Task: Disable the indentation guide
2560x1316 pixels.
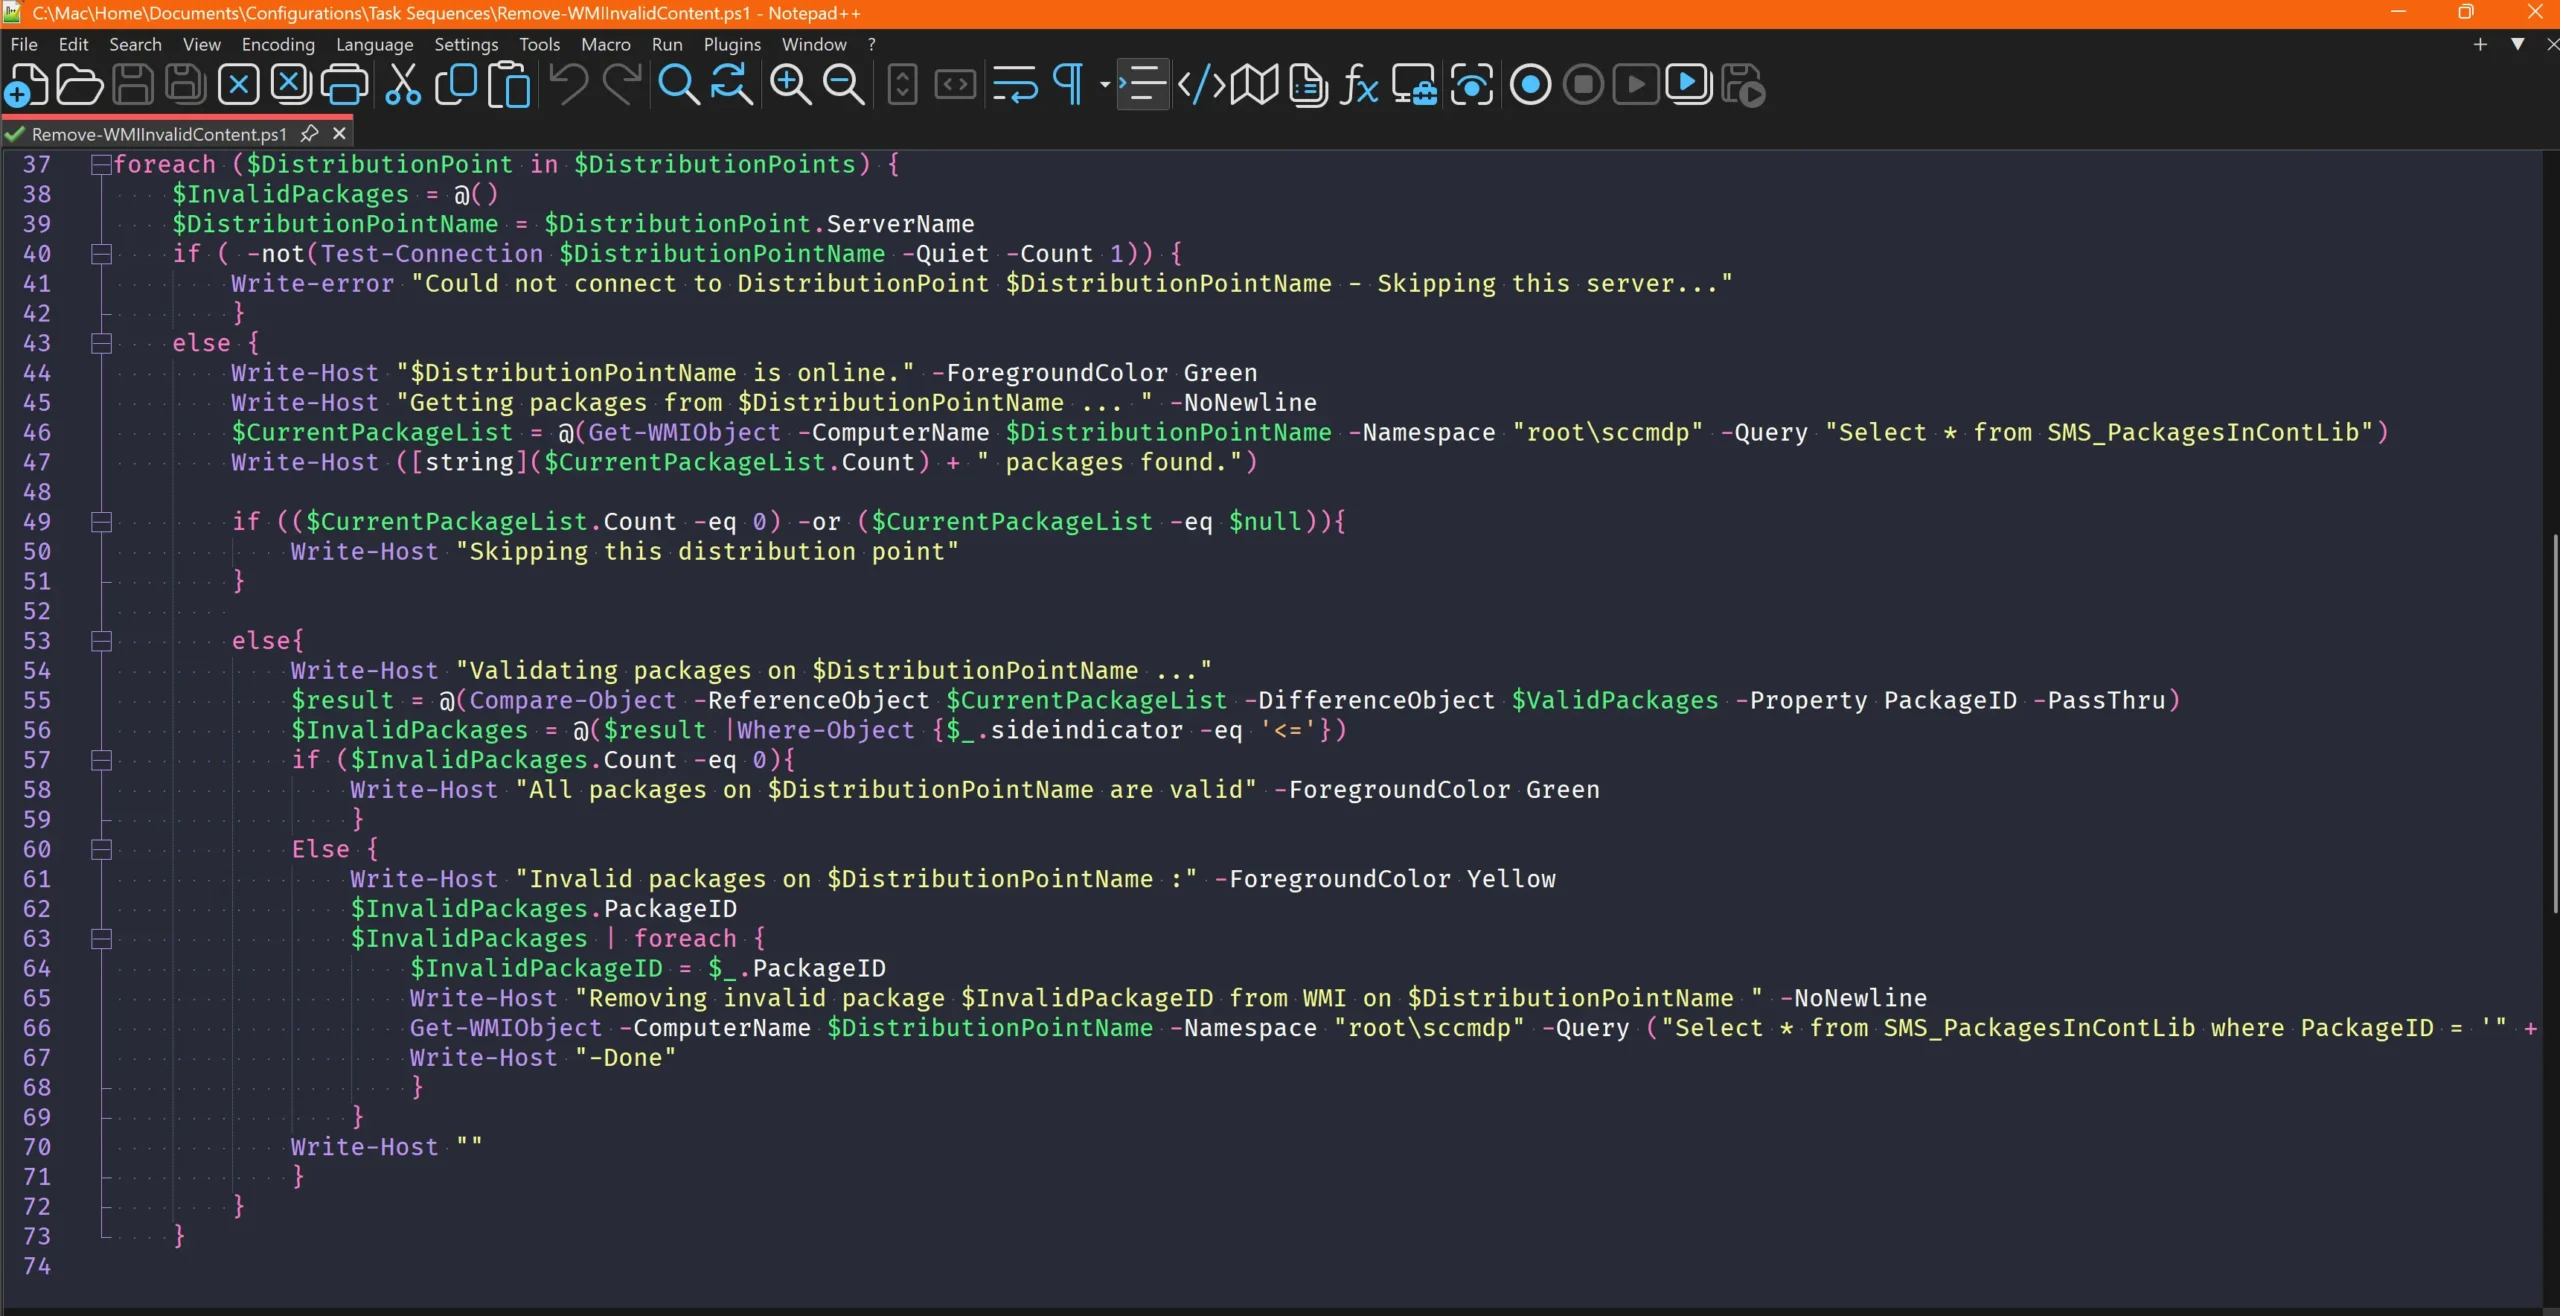Action: point(1142,85)
